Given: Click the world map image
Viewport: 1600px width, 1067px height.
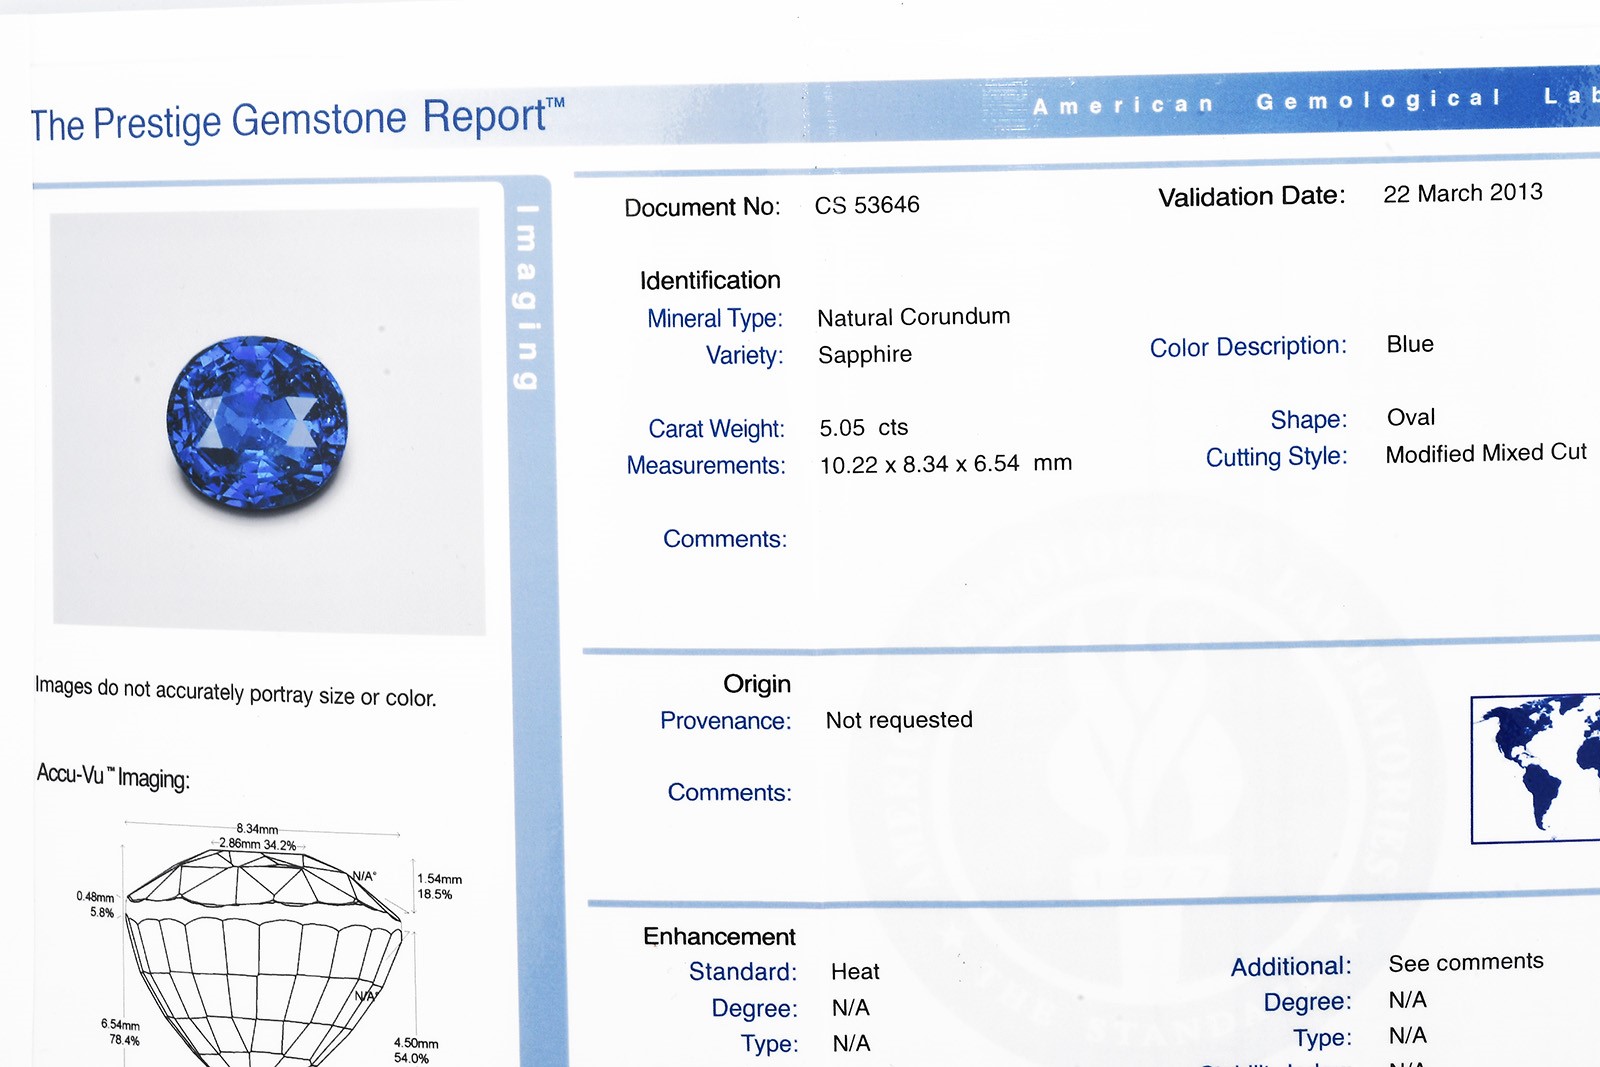Looking at the screenshot, I should [x=1537, y=768].
